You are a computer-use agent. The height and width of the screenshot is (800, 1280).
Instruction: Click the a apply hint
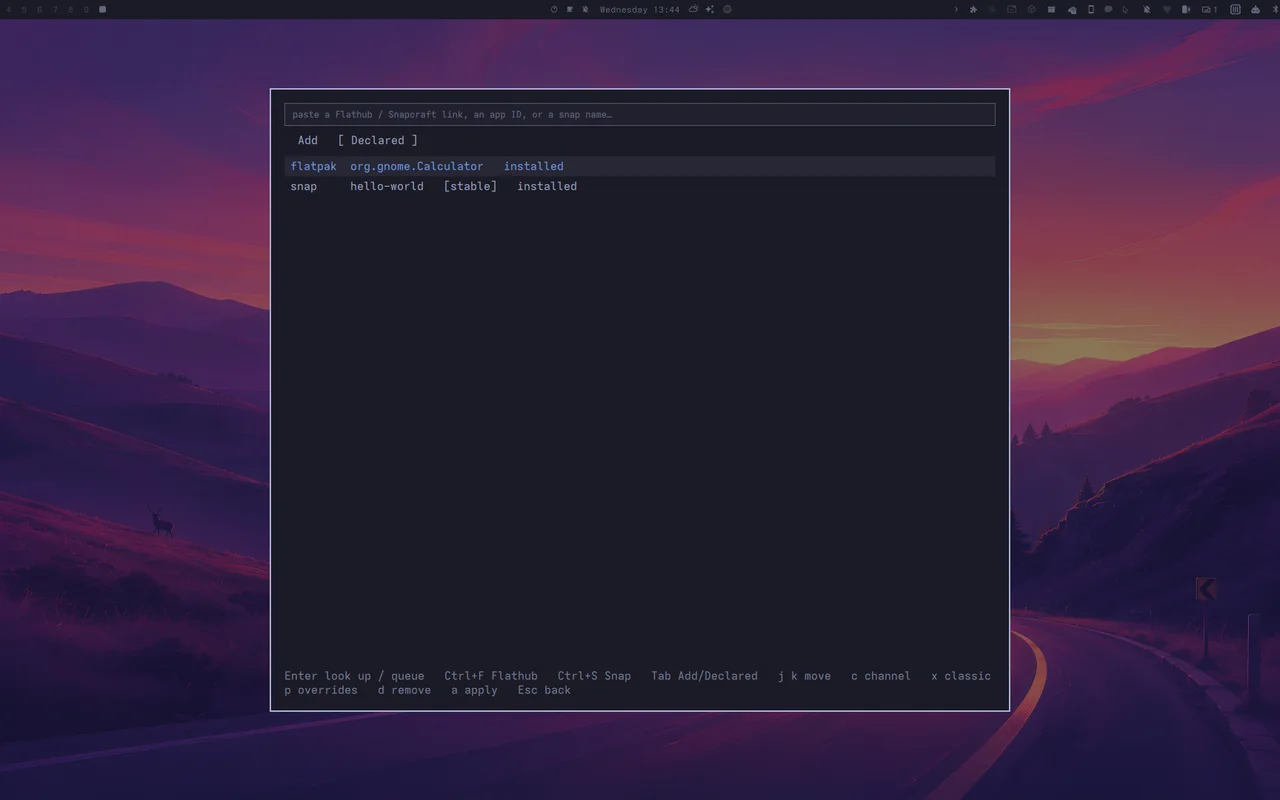tap(474, 690)
